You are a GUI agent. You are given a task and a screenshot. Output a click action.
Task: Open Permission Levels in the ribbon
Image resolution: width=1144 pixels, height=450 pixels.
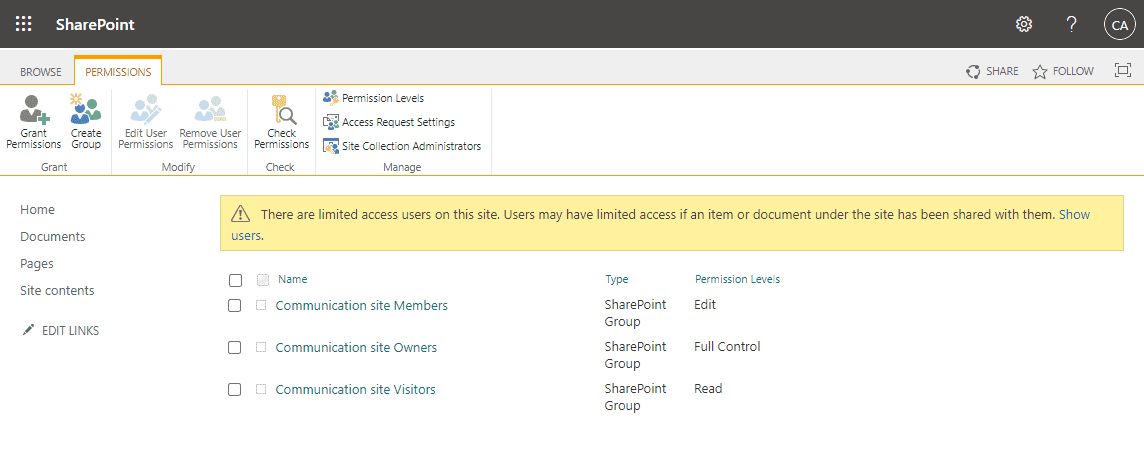point(374,98)
